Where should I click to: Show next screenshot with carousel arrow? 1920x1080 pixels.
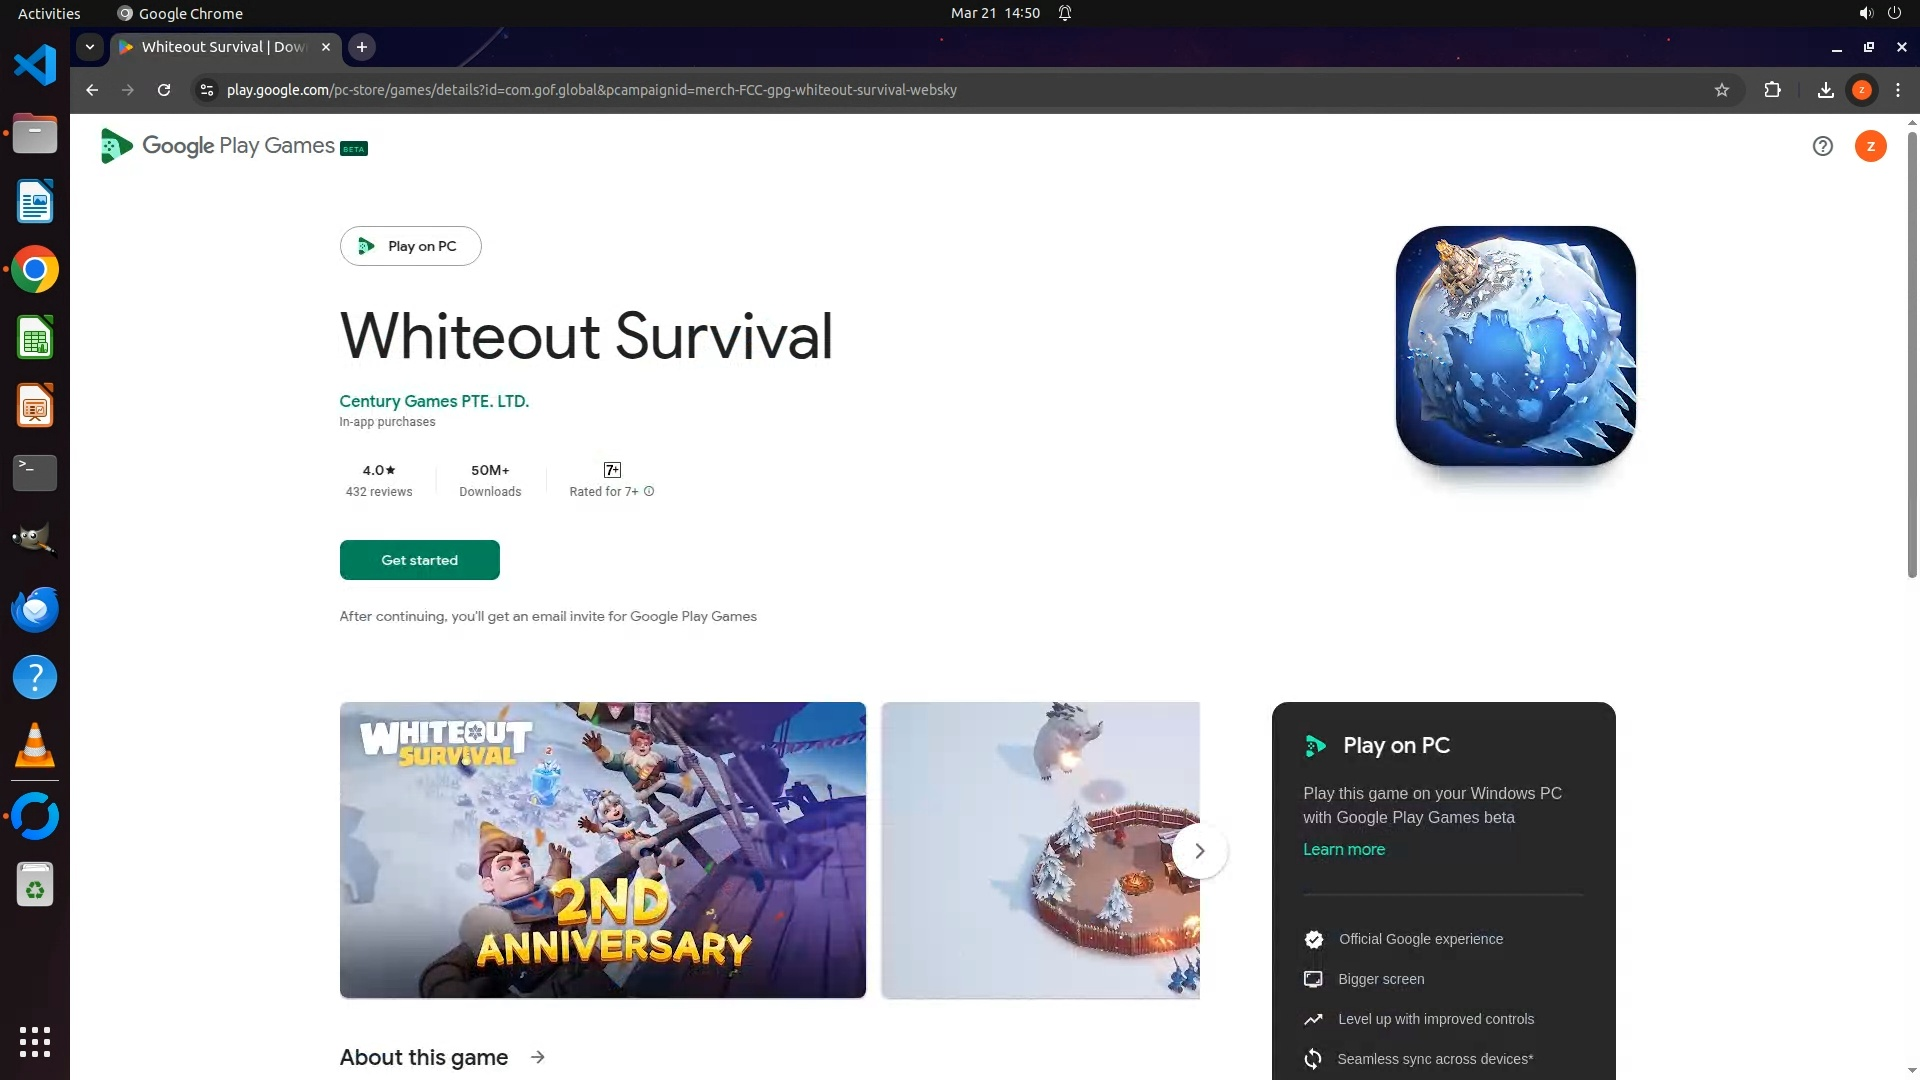1199,851
